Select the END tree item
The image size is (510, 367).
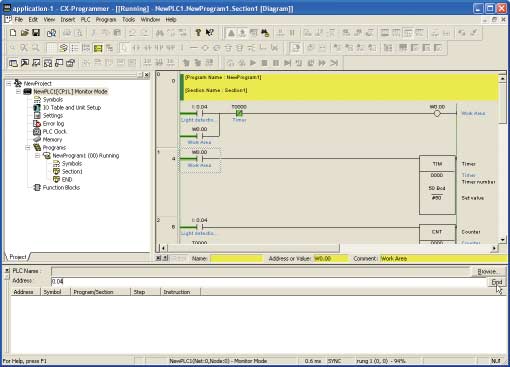coord(67,180)
